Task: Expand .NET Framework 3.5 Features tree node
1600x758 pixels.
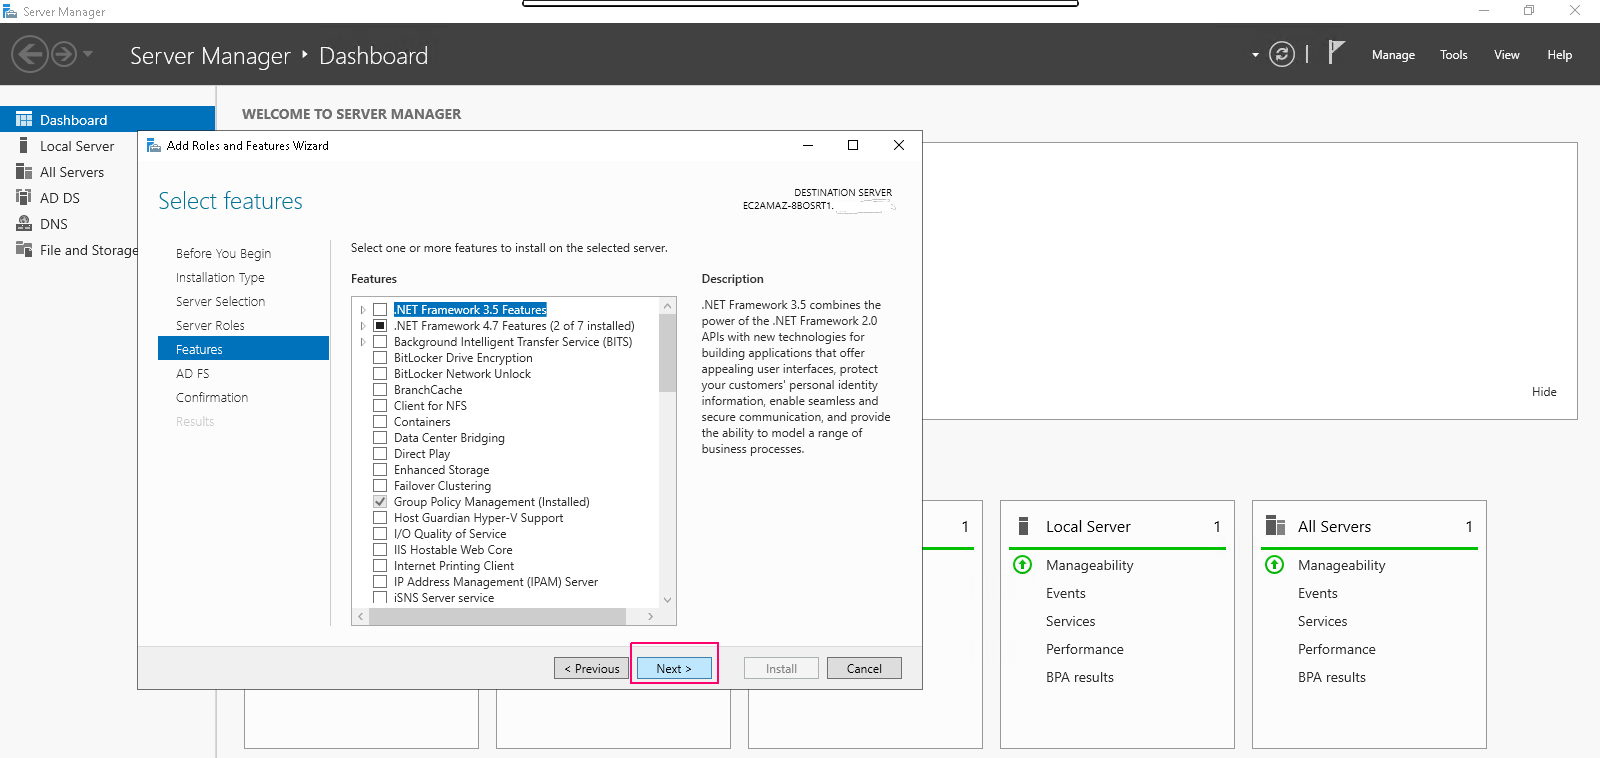Action: (x=363, y=310)
